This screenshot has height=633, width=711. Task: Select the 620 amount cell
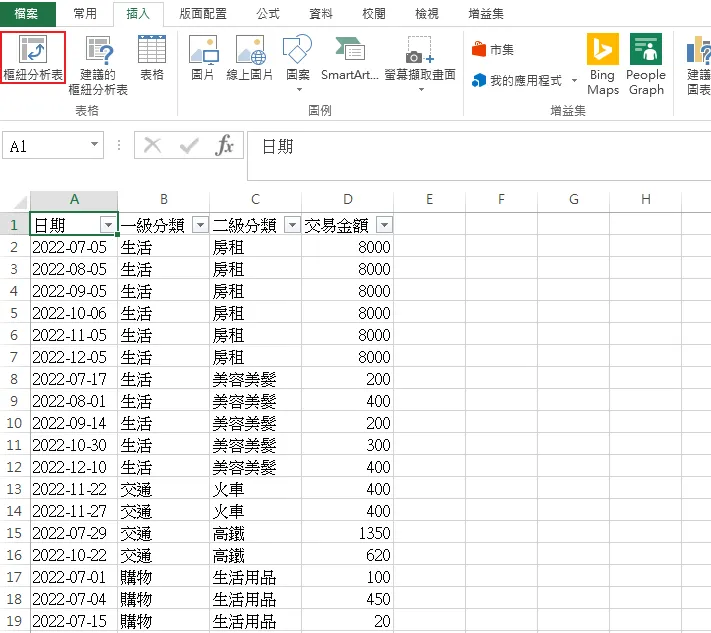point(348,555)
